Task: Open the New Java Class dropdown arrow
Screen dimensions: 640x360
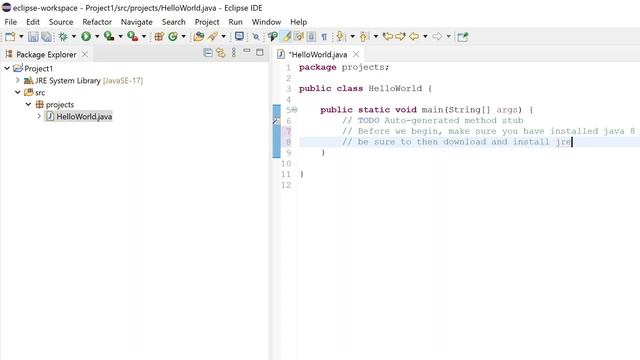Action: (x=184, y=37)
